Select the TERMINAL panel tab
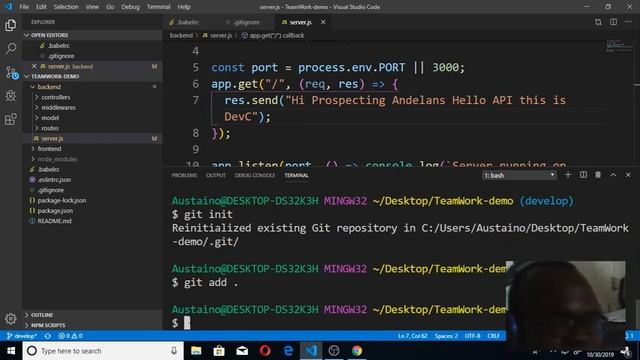Image resolution: width=640 pixels, height=360 pixels. 296,175
